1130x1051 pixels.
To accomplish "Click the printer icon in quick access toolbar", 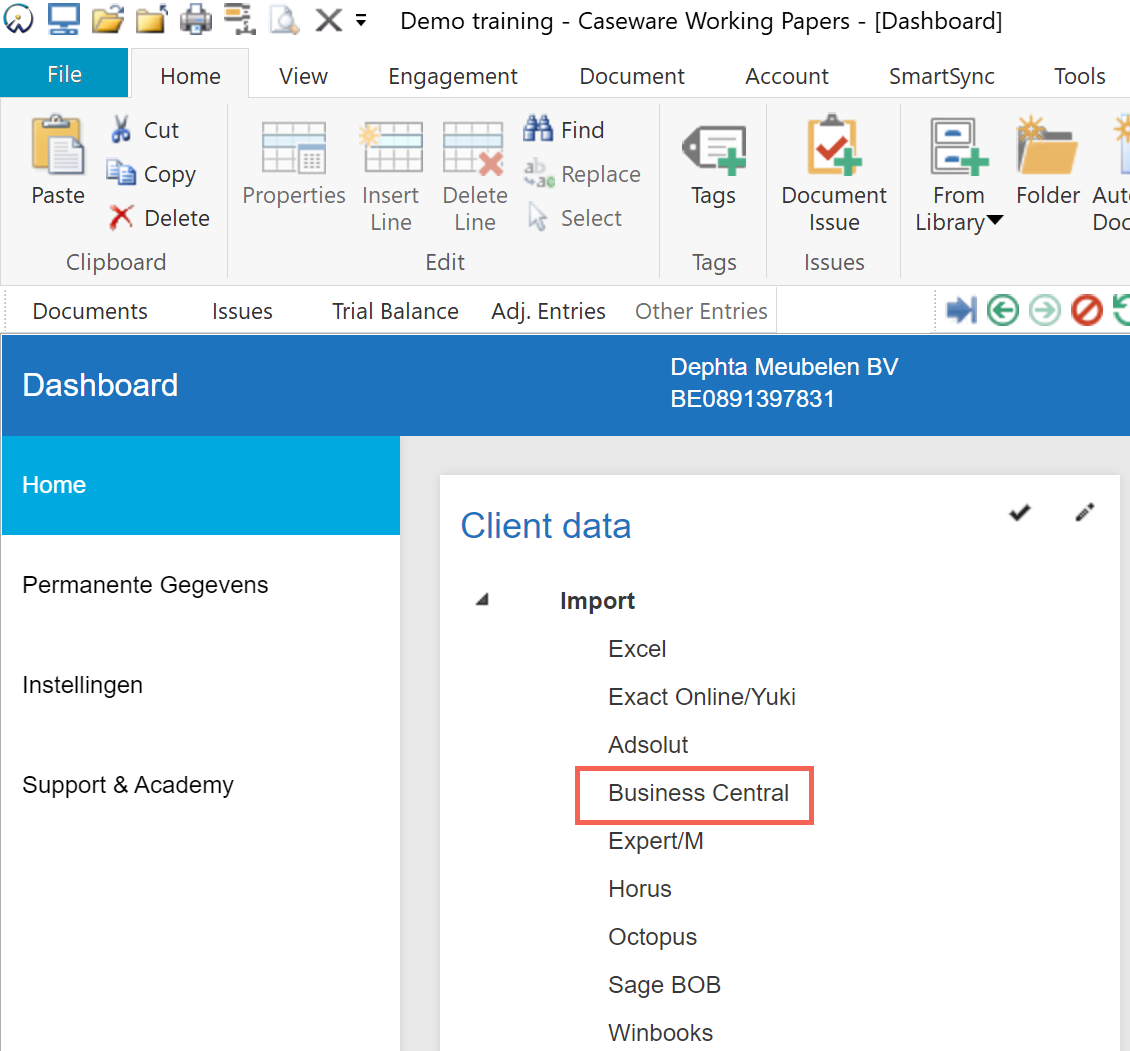I will 195,19.
